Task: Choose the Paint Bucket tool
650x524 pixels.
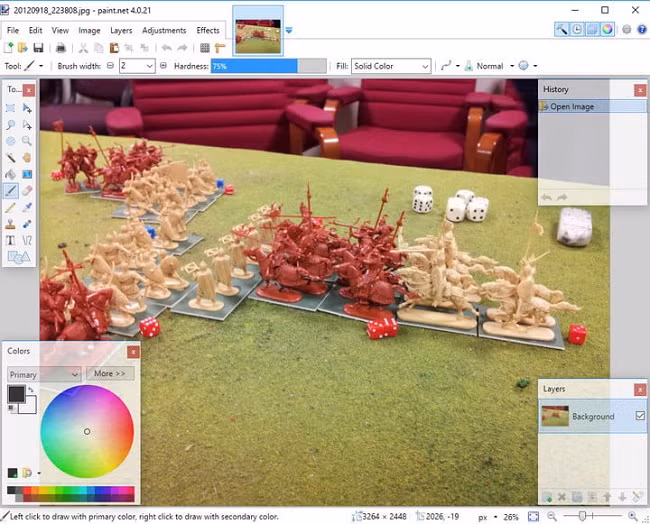Action: click(11, 174)
